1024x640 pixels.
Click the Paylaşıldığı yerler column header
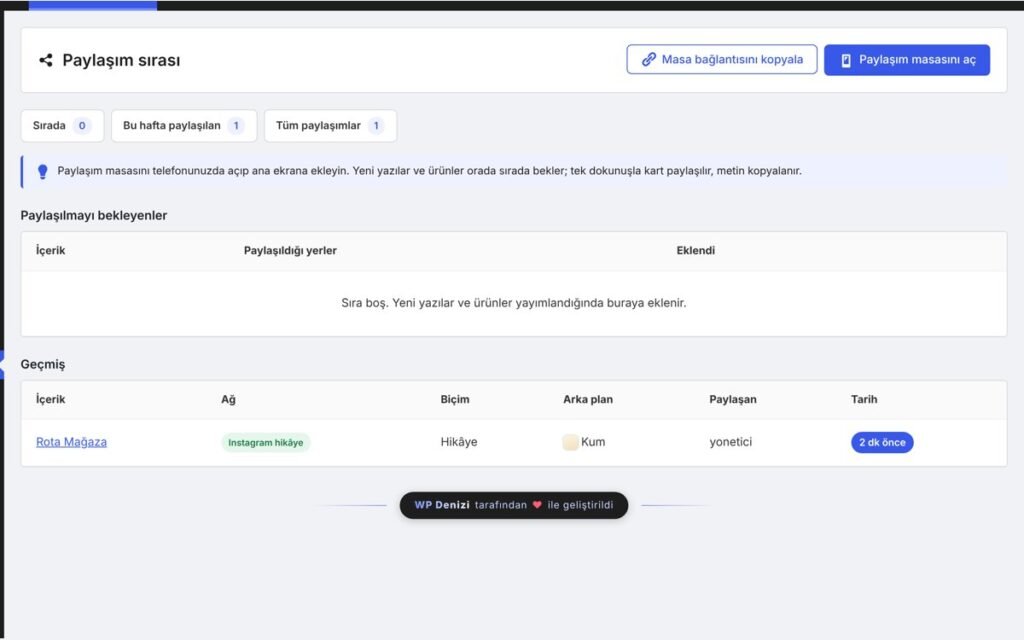[x=290, y=250]
